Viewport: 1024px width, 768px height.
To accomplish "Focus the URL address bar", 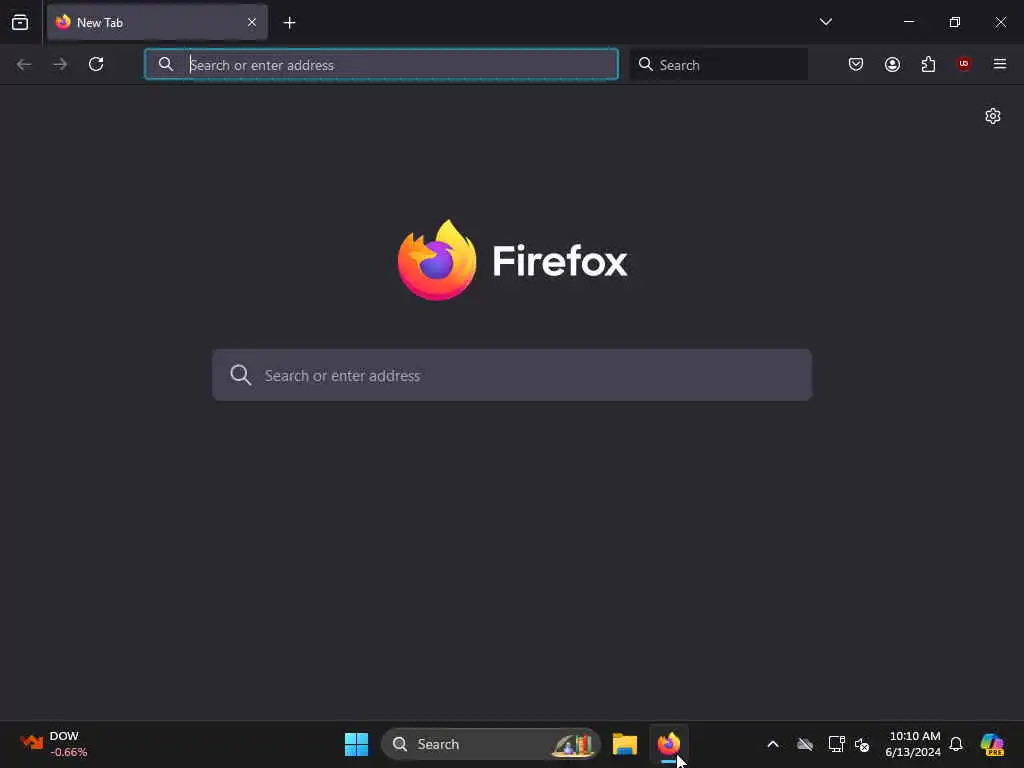I will click(x=381, y=64).
